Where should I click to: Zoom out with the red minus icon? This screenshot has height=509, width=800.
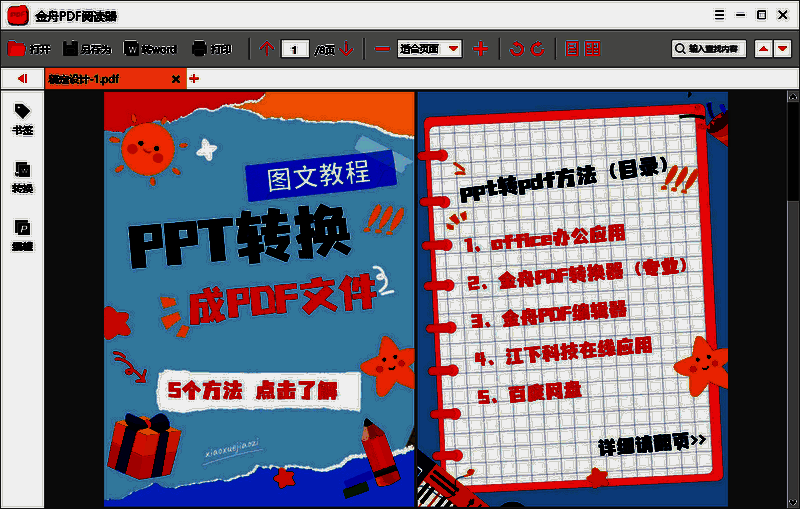[x=382, y=49]
